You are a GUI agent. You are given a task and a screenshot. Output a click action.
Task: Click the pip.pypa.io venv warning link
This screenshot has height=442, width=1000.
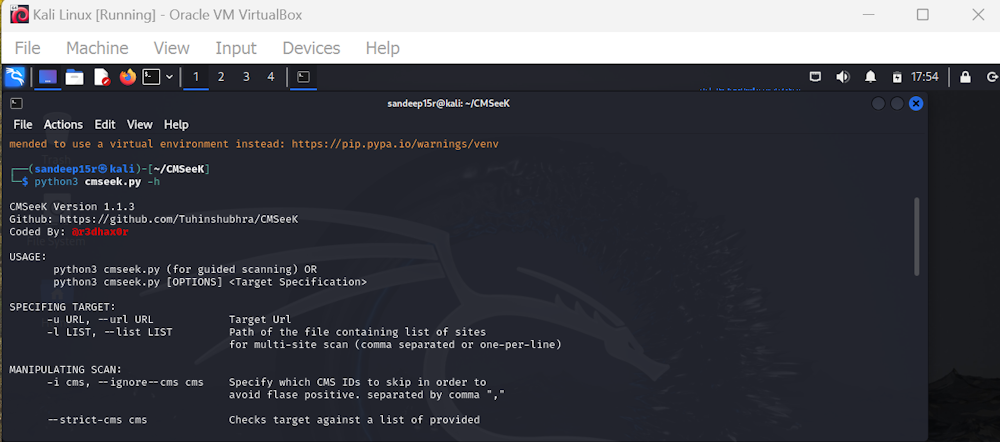coord(395,144)
